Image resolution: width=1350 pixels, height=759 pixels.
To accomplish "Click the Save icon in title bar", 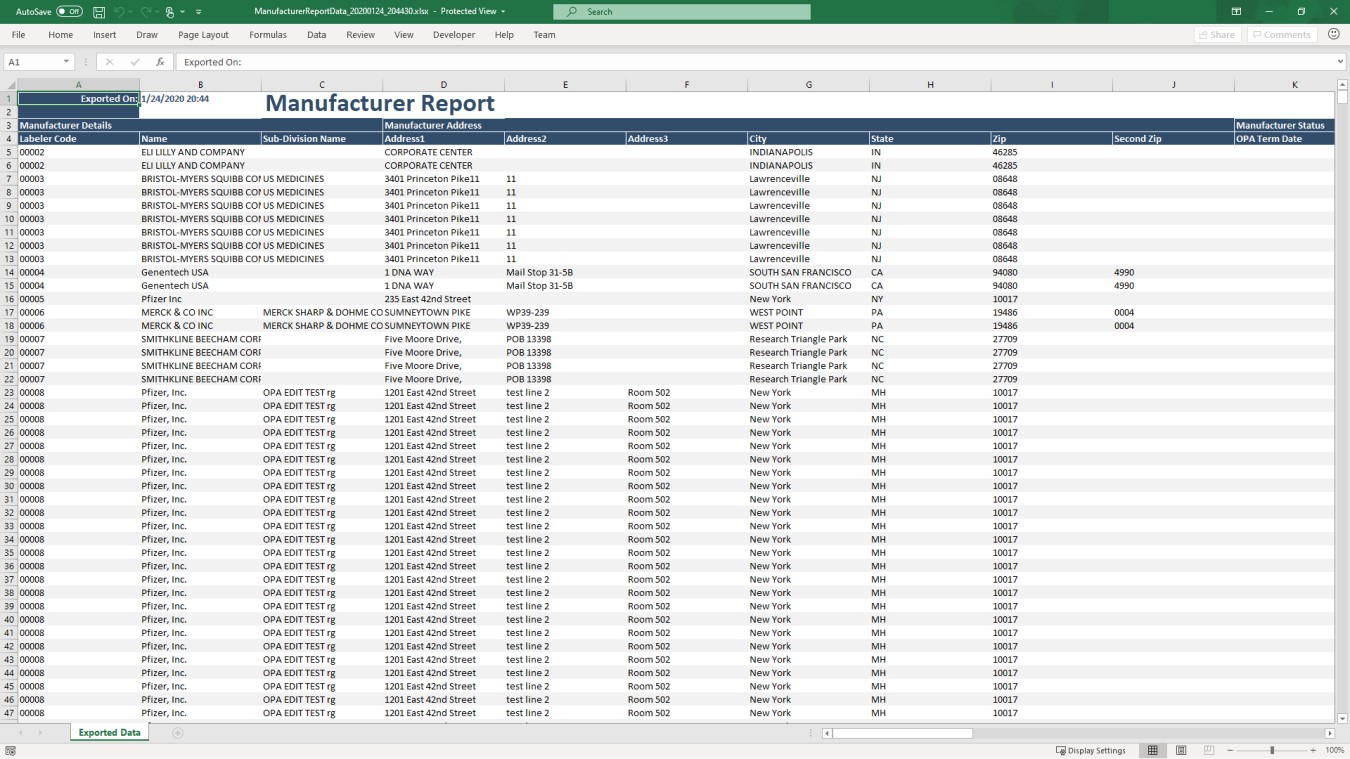I will 99,12.
